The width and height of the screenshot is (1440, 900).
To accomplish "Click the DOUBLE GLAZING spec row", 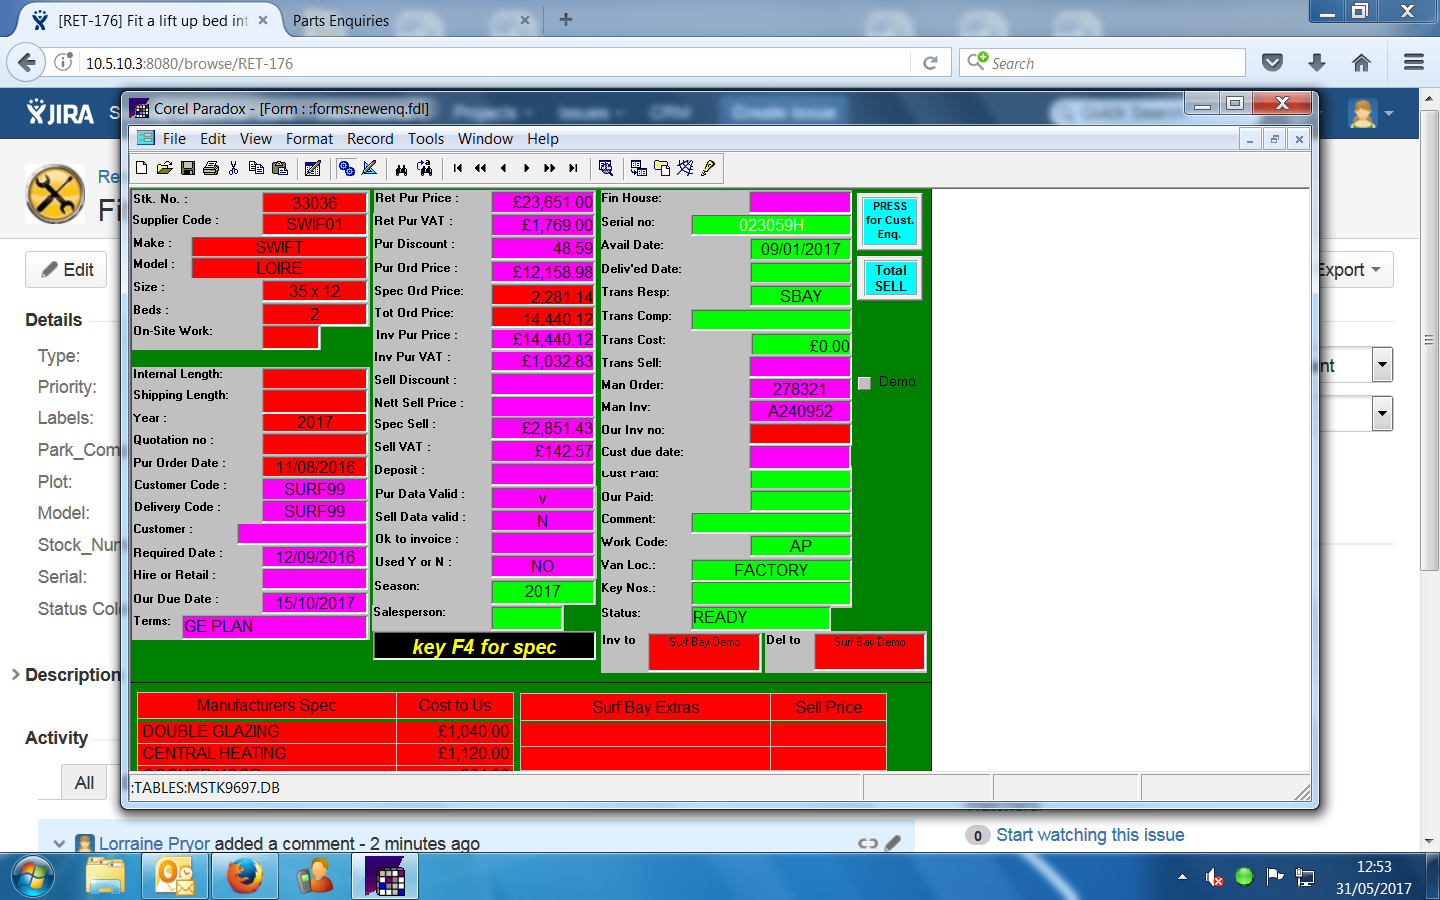I will coord(325,731).
